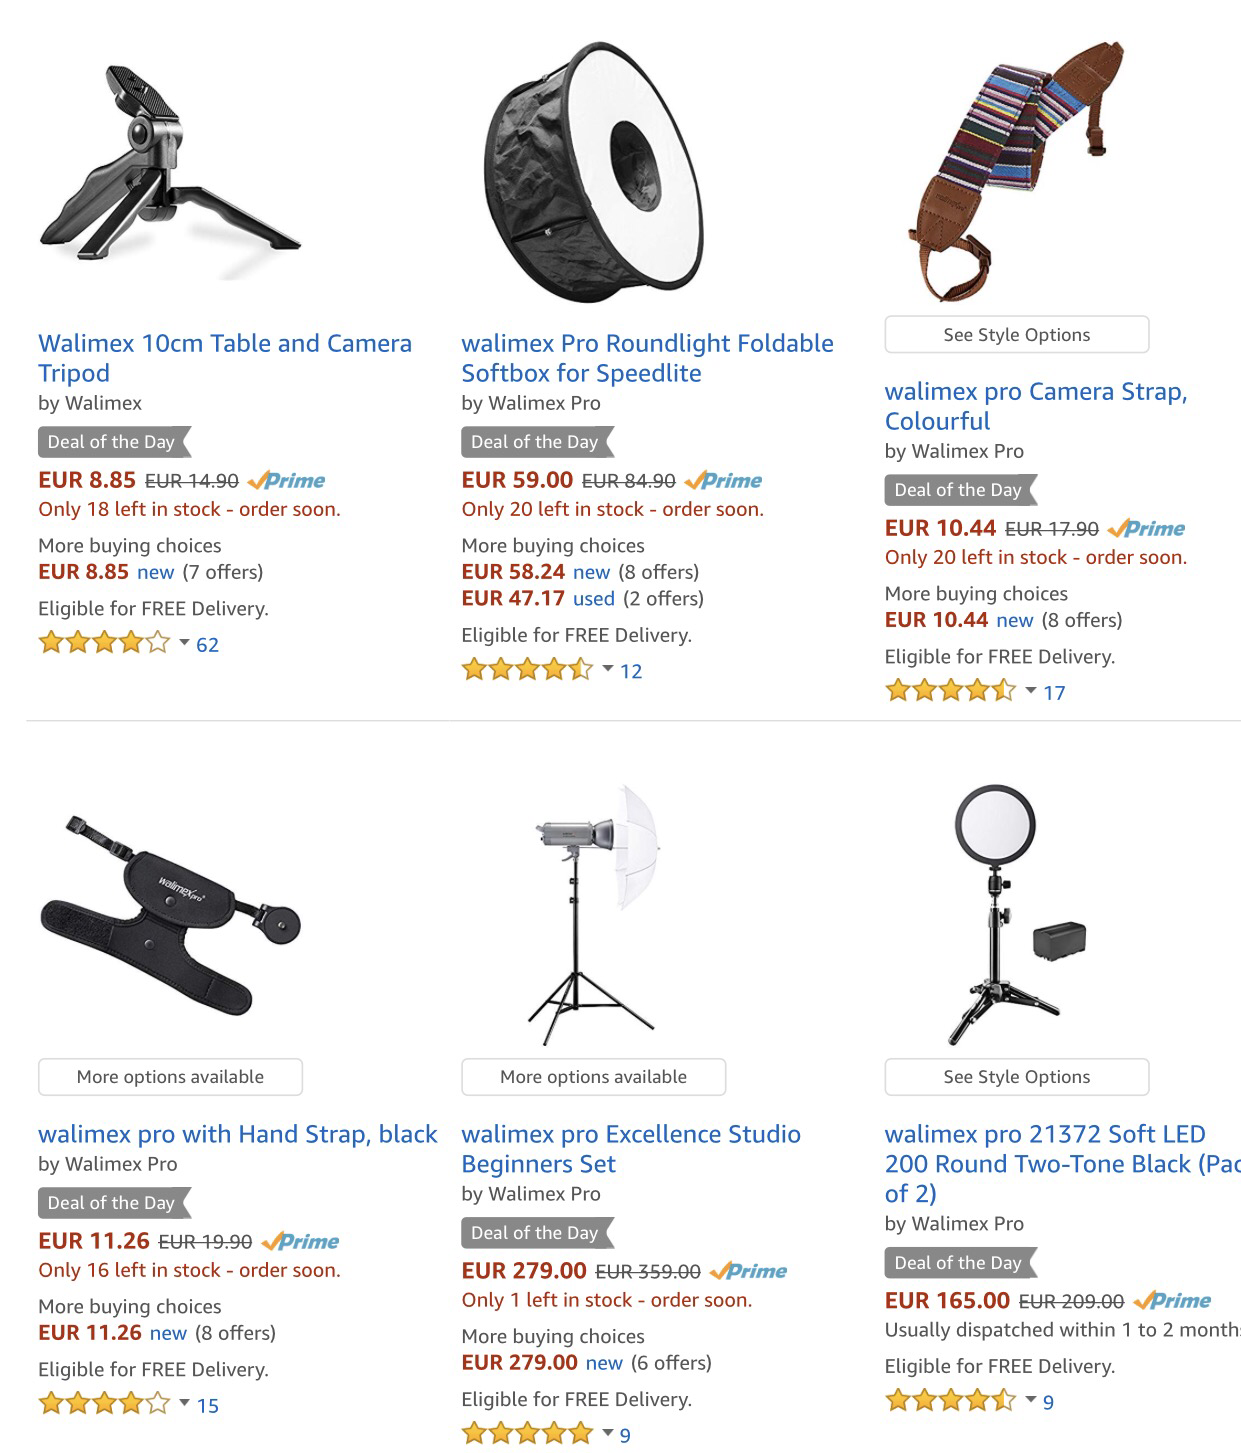Expand rating dropdown arrow for table tripod

(x=184, y=643)
